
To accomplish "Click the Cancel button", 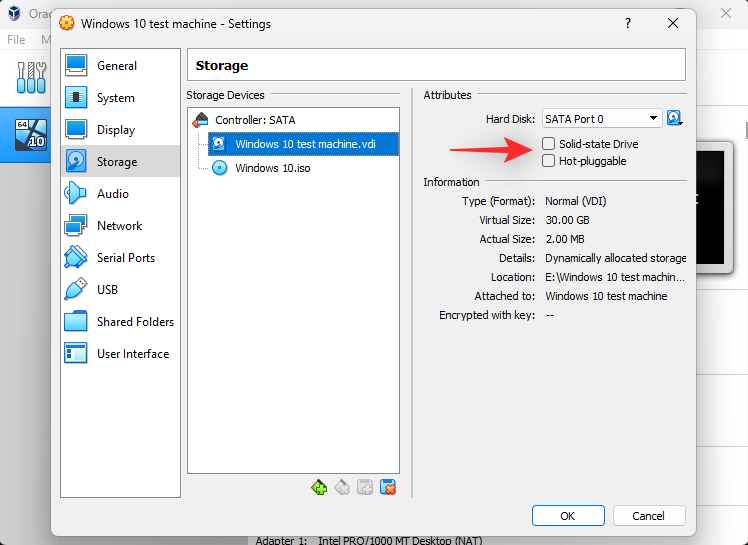I will (649, 516).
